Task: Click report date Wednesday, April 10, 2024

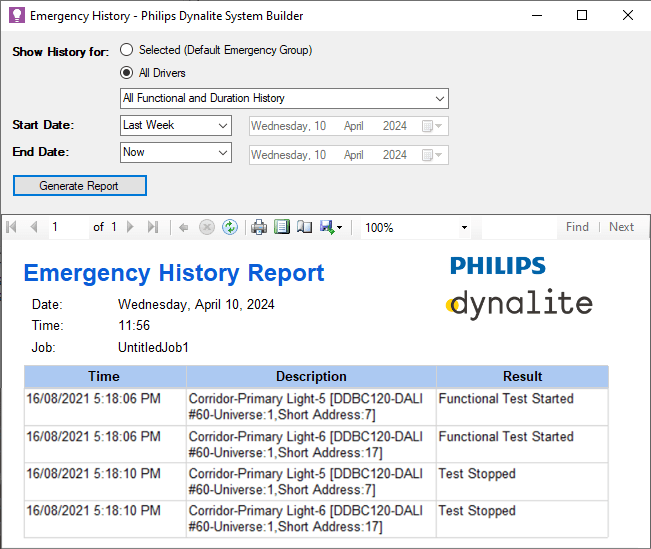Action: 196,304
